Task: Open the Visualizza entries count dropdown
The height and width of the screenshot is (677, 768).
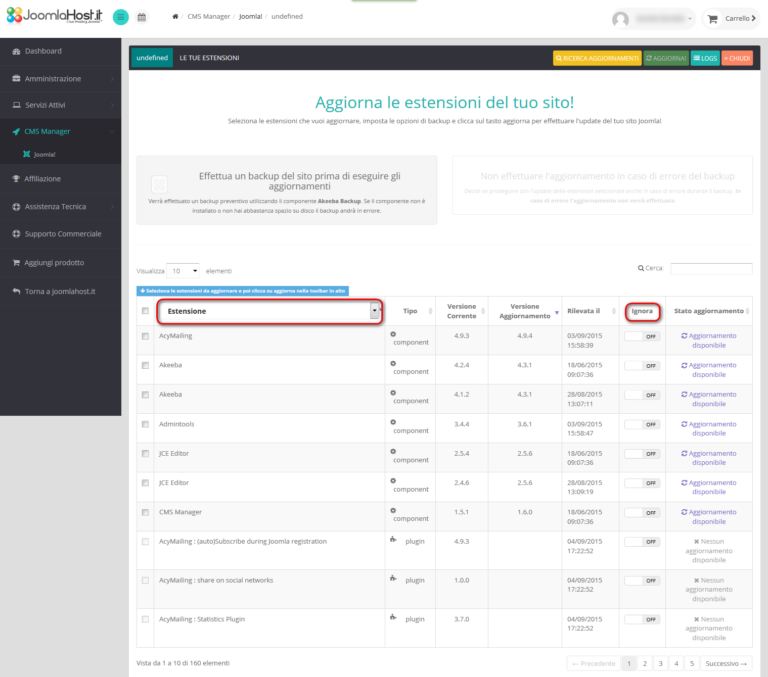Action: coord(183,270)
